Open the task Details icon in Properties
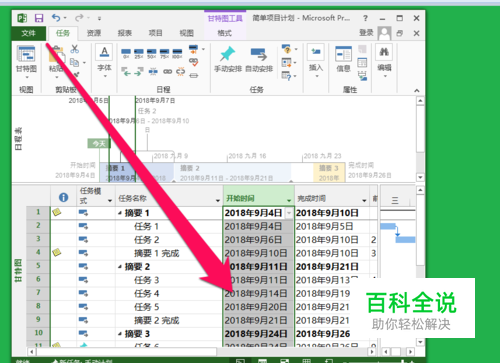Screen dimensions: 500x363 [x=362, y=62]
